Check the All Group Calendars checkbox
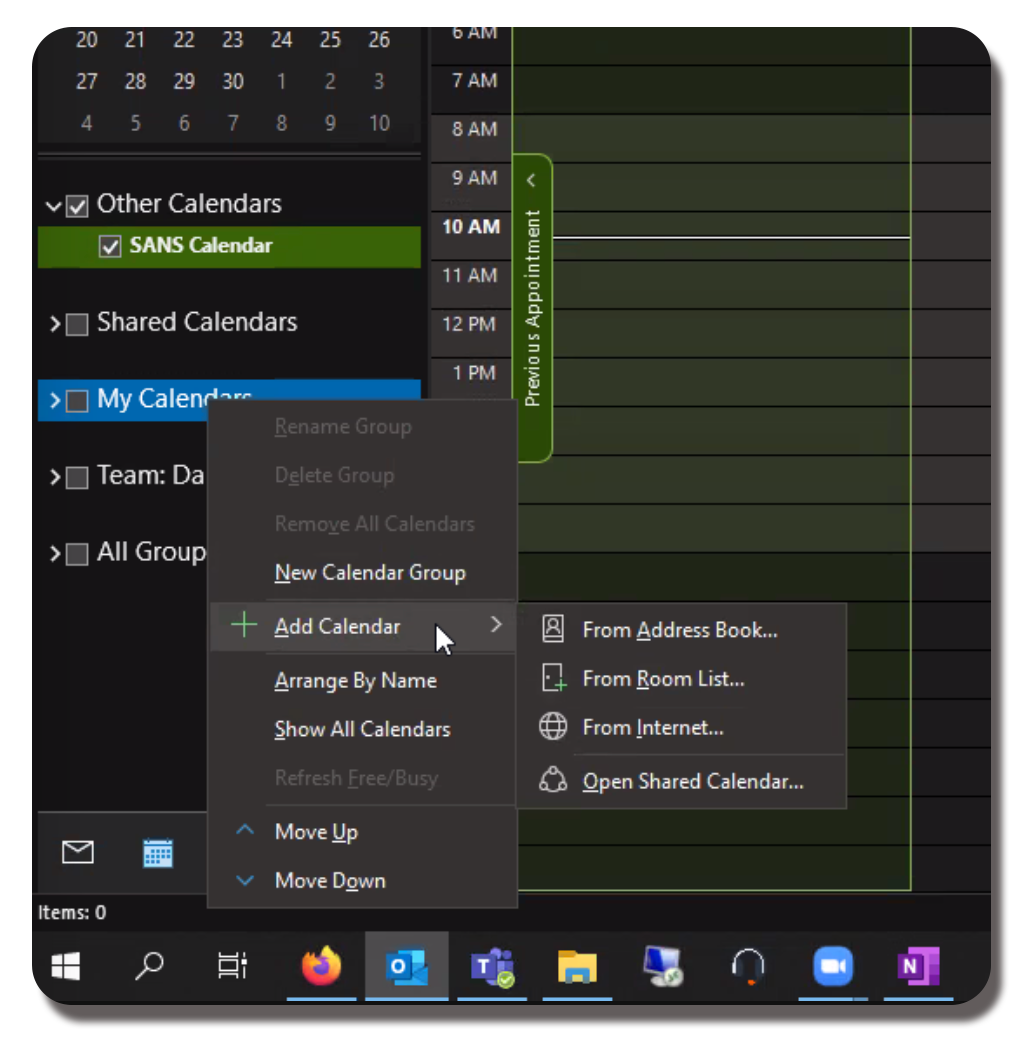The height and width of the screenshot is (1047, 1036). point(77,554)
